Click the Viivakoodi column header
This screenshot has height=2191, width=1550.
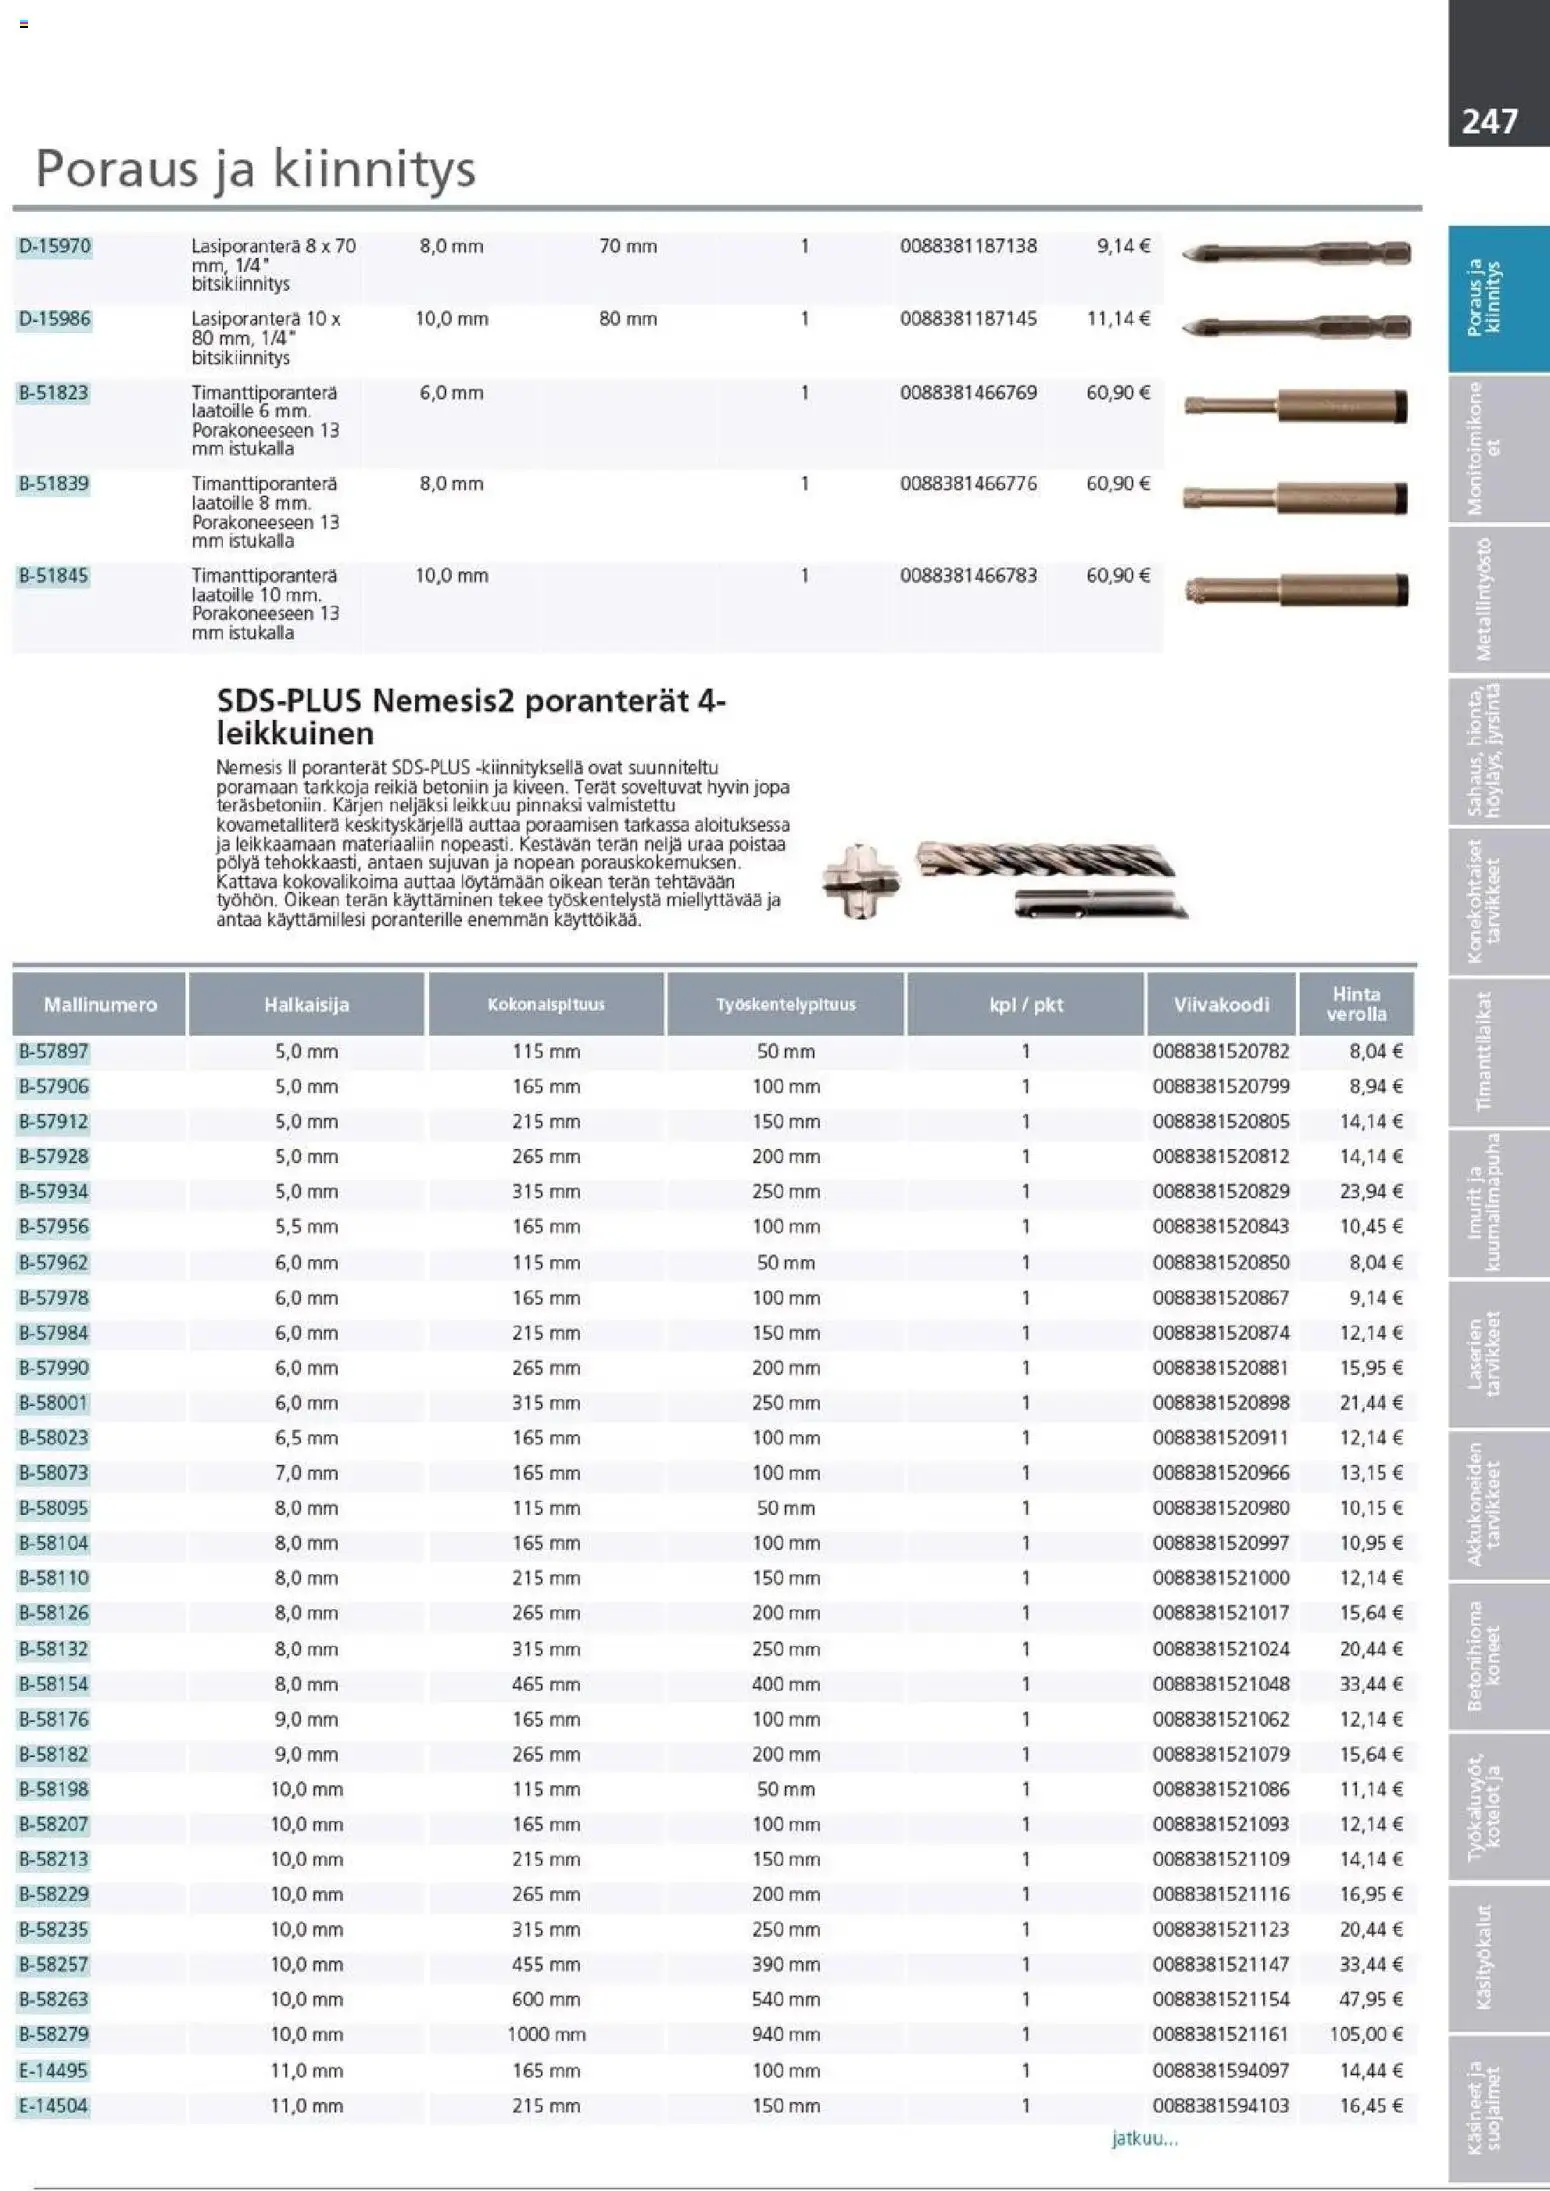pyautogui.click(x=1221, y=1004)
